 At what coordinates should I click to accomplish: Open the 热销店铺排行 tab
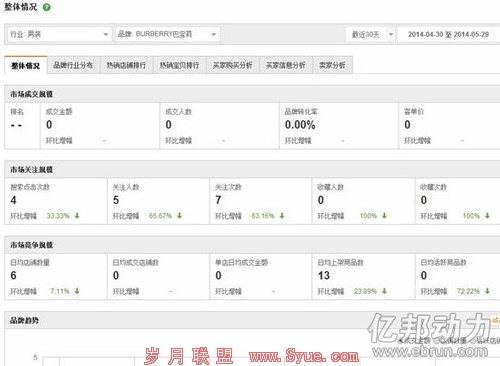126,65
